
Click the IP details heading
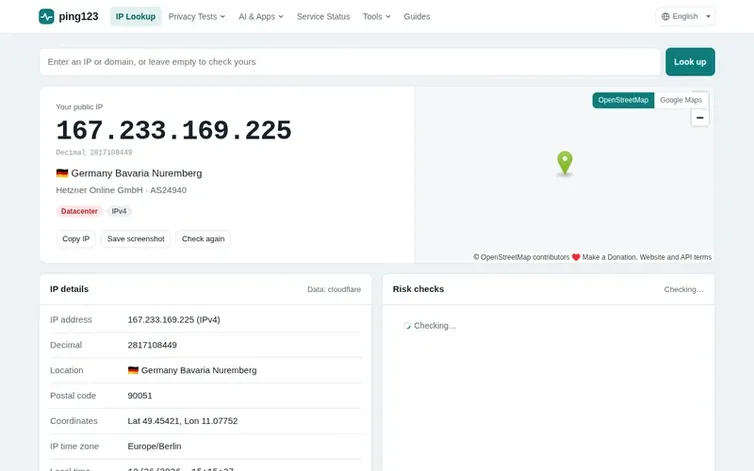[69, 289]
